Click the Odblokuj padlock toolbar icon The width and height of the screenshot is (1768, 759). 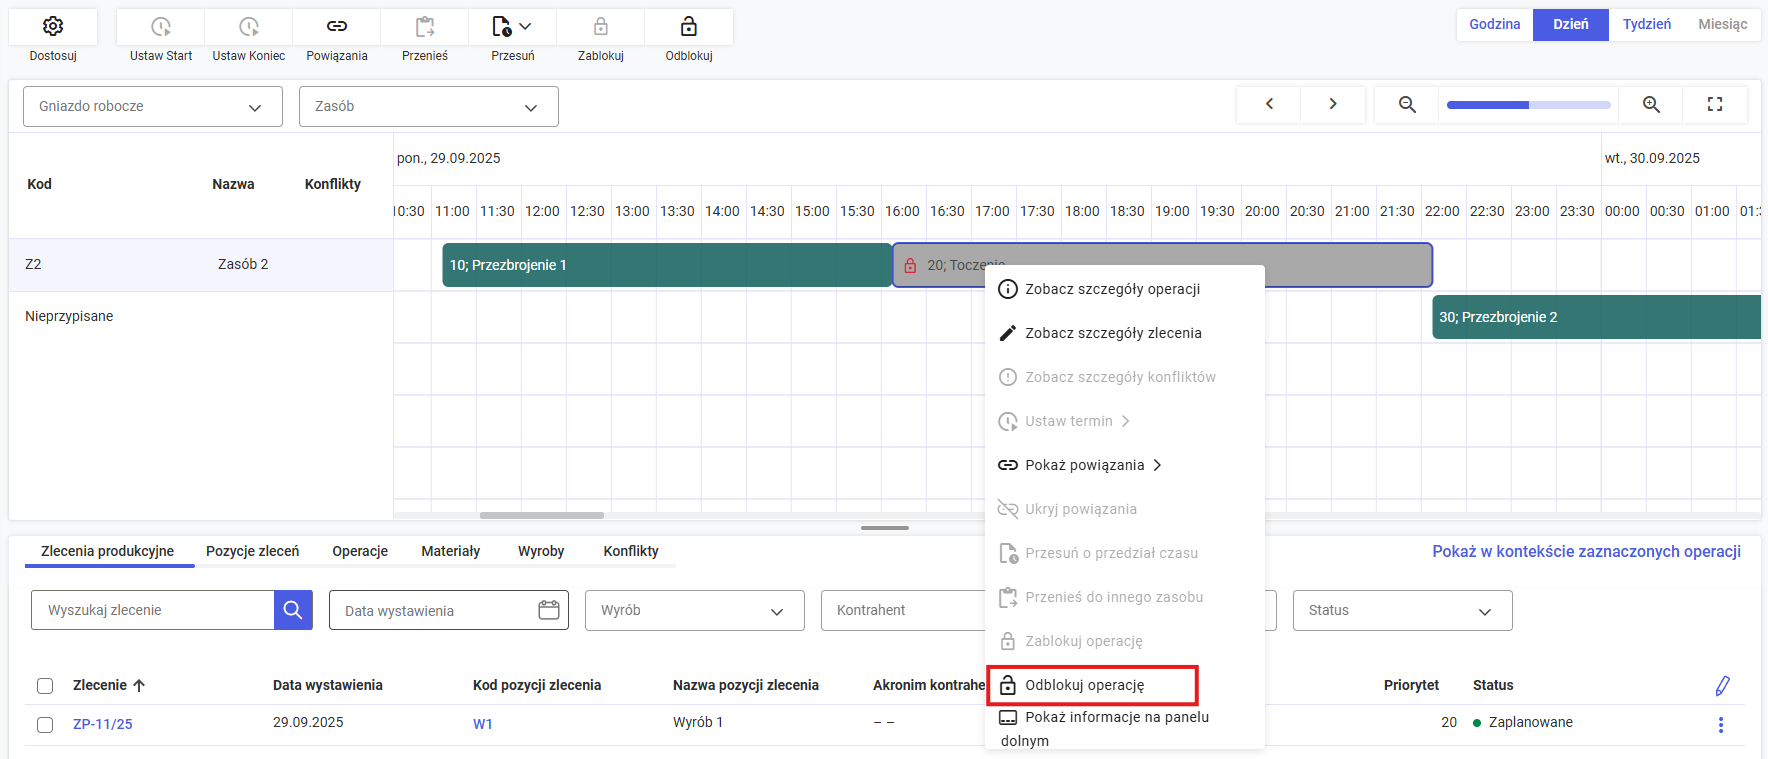(x=689, y=27)
